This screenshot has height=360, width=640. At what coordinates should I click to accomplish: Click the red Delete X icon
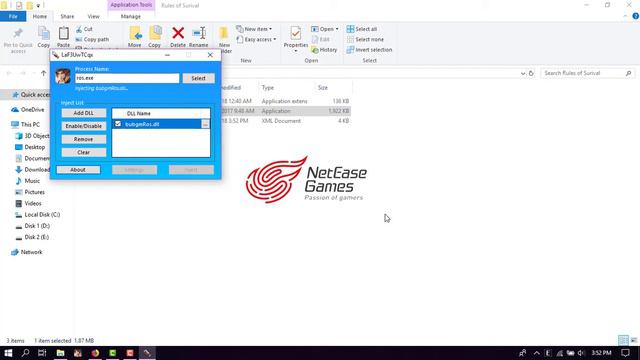pyautogui.click(x=178, y=33)
